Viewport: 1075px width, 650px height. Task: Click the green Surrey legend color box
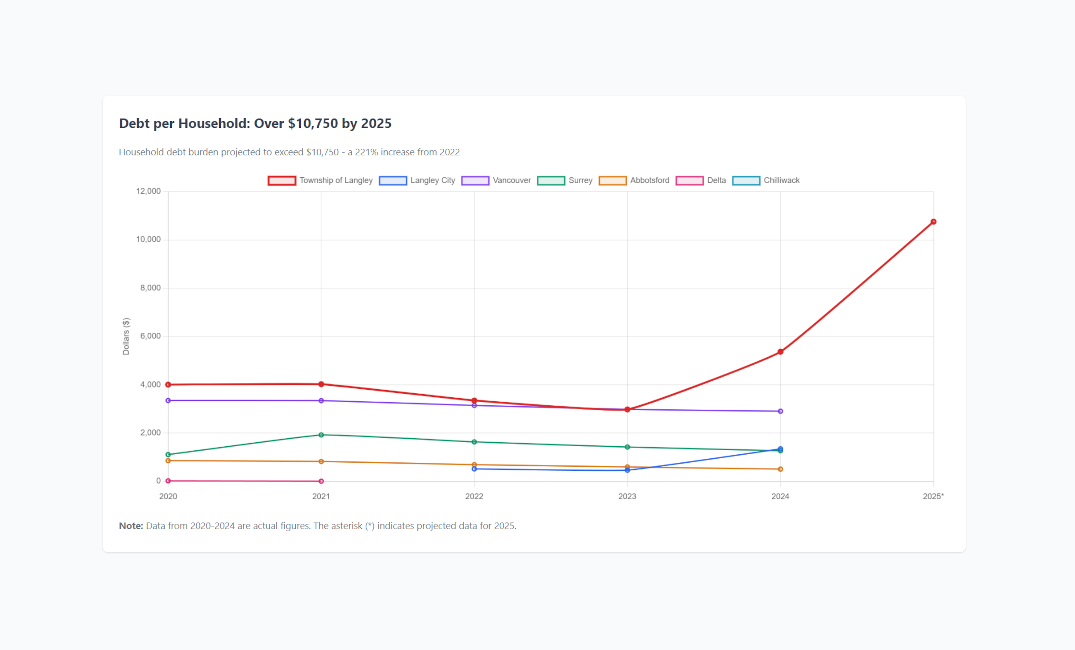coord(551,181)
